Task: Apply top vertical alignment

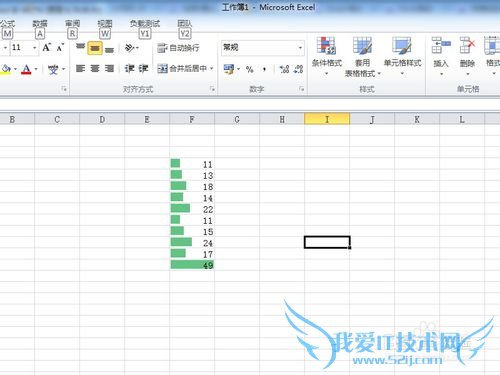Action: (80, 48)
